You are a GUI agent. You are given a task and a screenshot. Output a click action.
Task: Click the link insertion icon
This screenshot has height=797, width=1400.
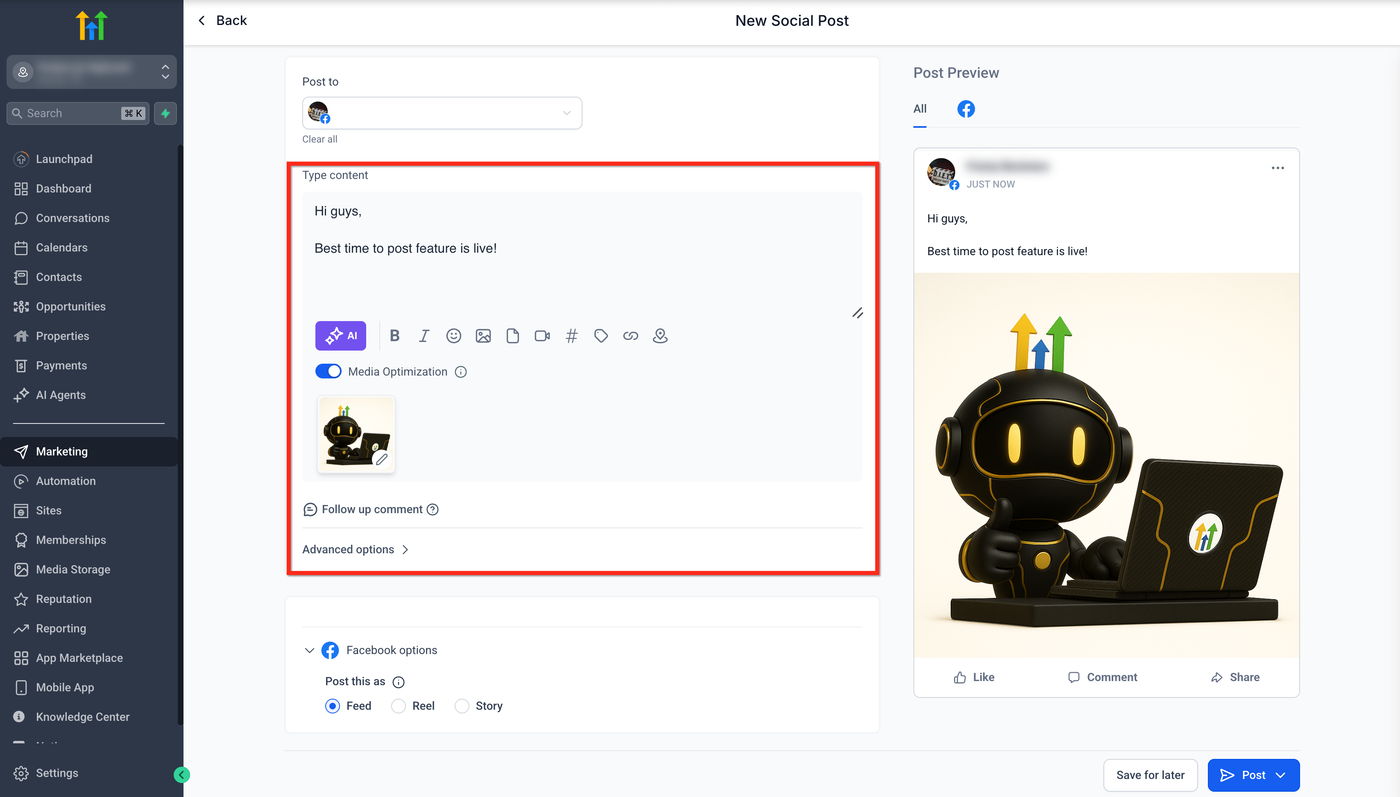point(630,336)
